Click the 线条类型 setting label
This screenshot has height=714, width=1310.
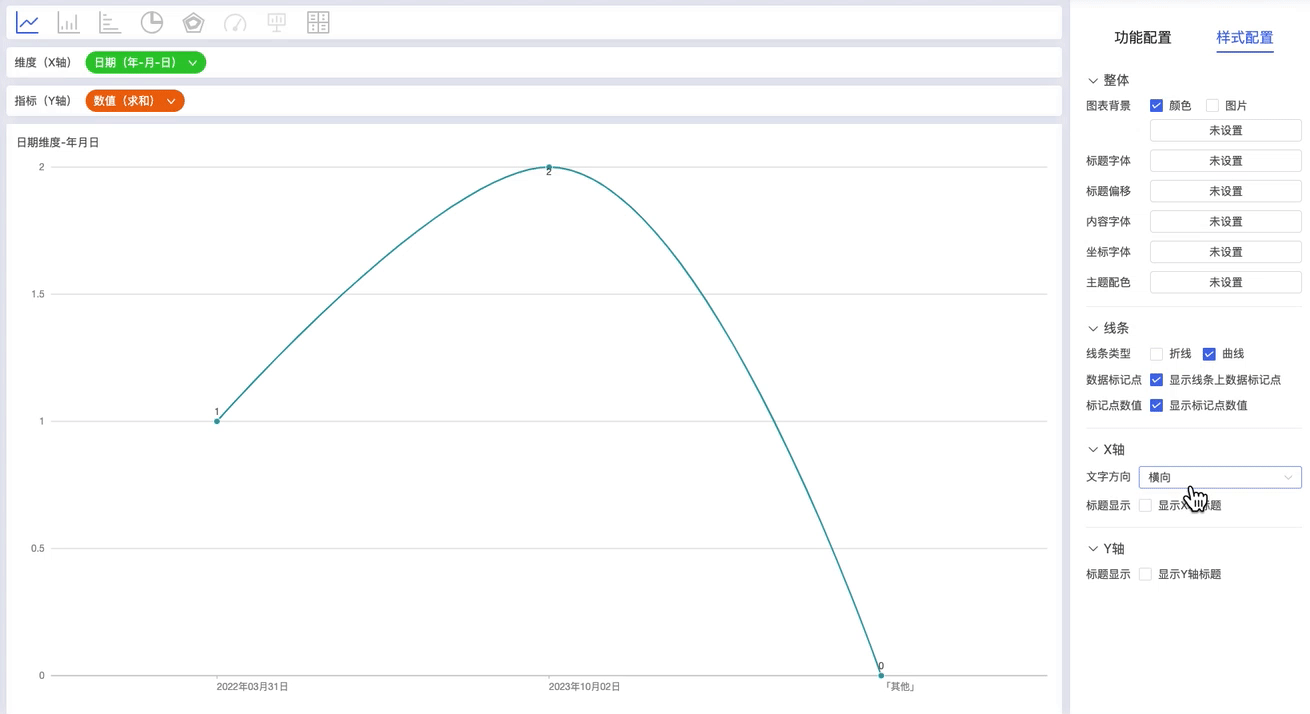[1108, 354]
